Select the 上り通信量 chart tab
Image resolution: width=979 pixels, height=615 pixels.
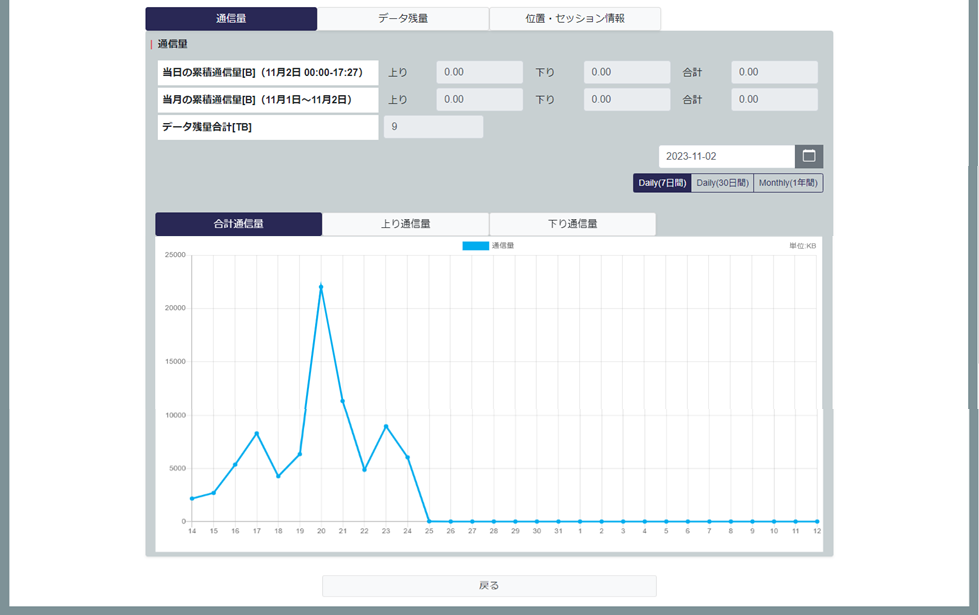coord(405,224)
